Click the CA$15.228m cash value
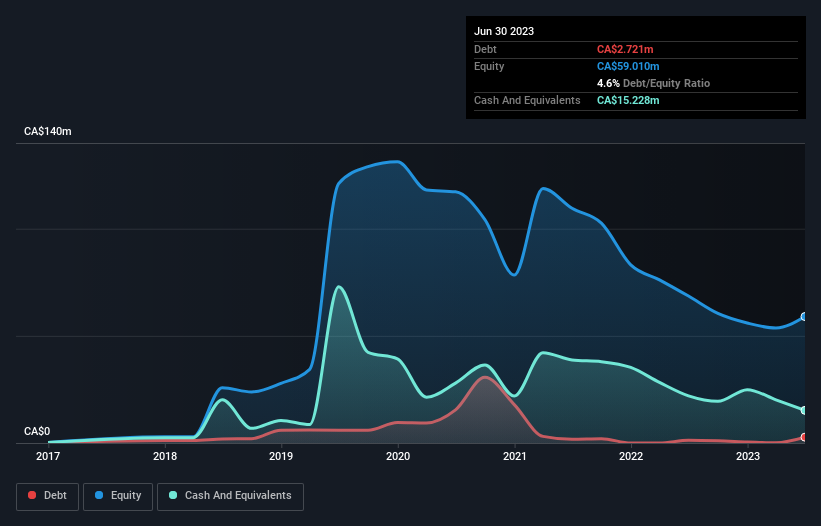 click(x=628, y=100)
